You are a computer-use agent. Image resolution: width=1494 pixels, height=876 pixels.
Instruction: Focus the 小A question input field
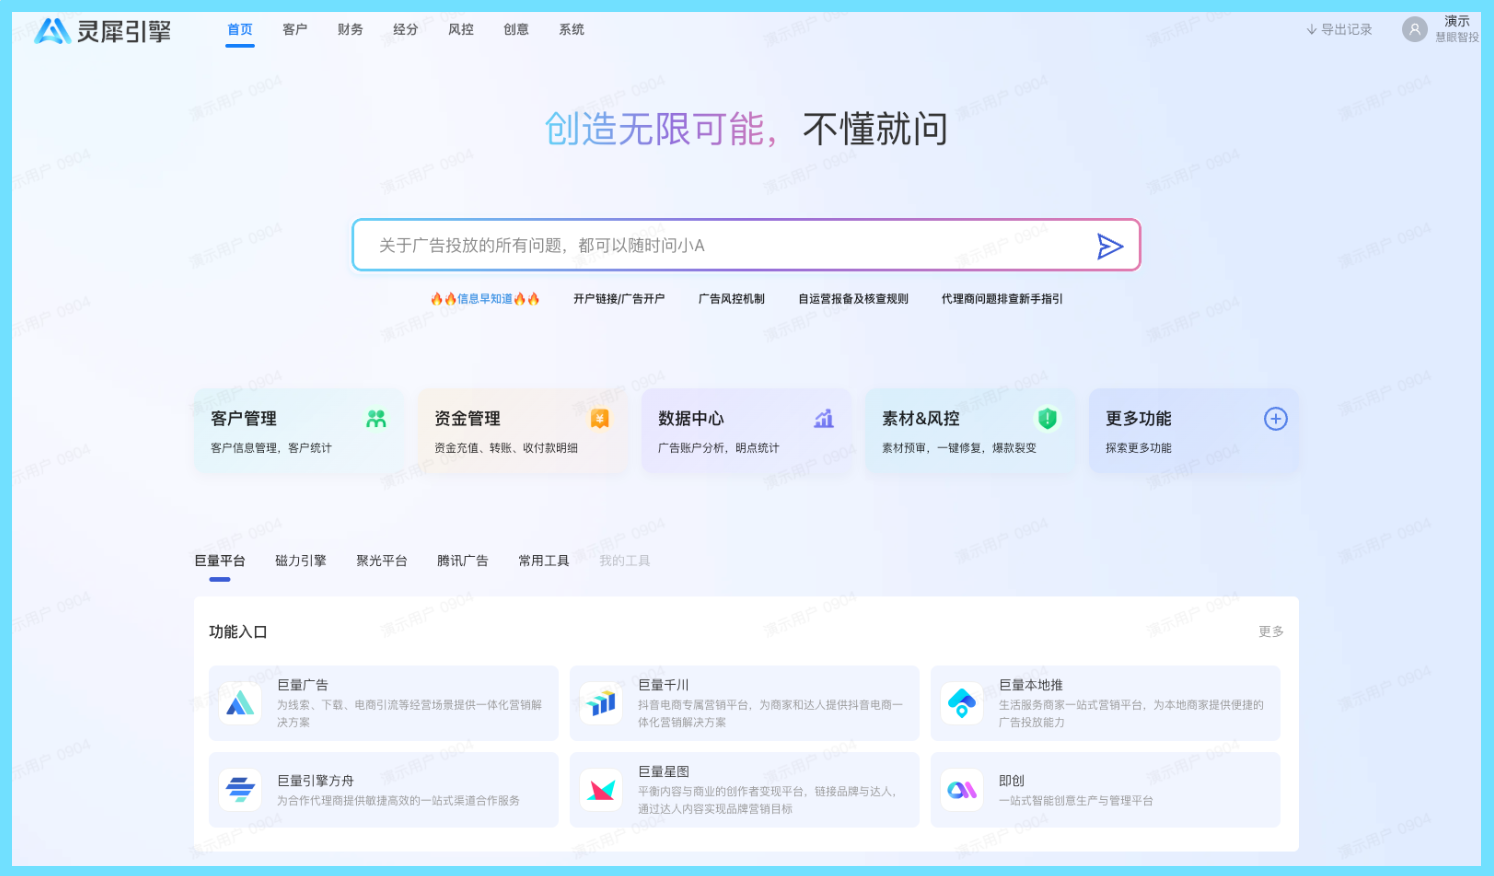click(746, 245)
